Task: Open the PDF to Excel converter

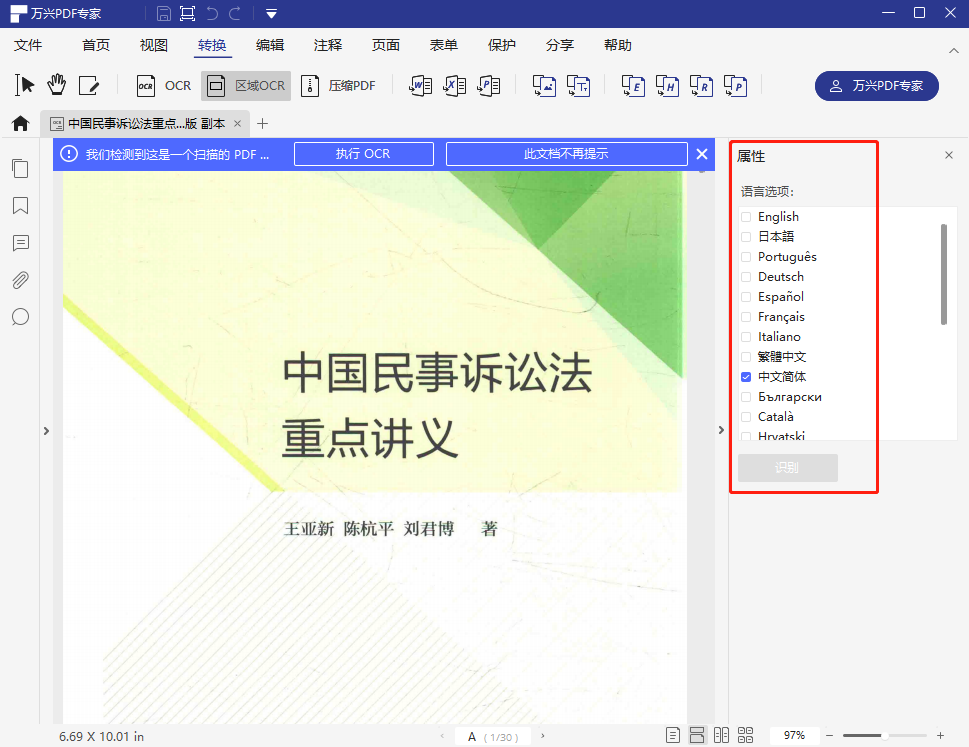Action: click(455, 86)
